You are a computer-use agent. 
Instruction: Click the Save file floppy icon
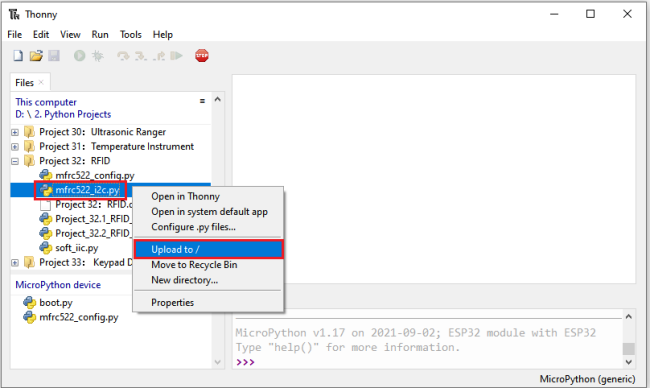tap(54, 56)
